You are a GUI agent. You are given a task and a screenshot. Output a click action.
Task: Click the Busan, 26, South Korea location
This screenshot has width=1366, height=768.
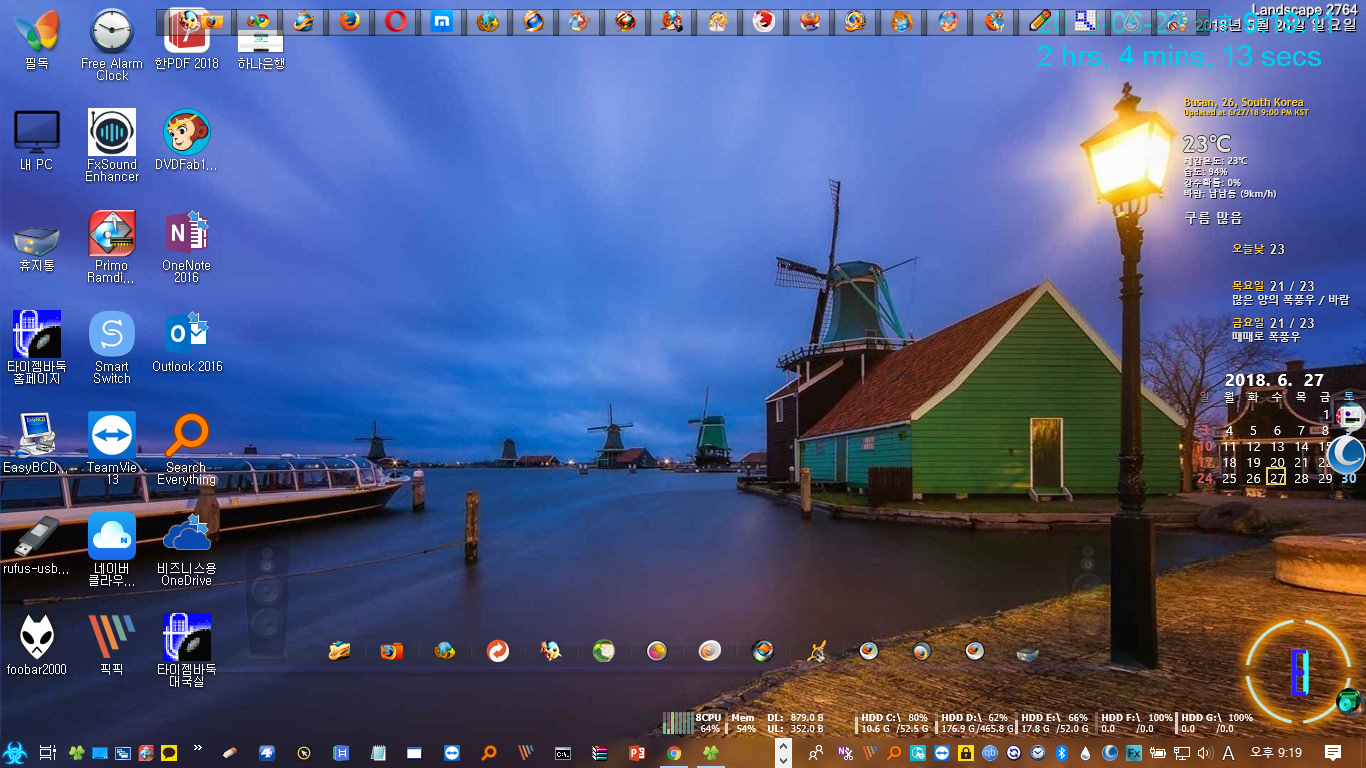pyautogui.click(x=1244, y=102)
